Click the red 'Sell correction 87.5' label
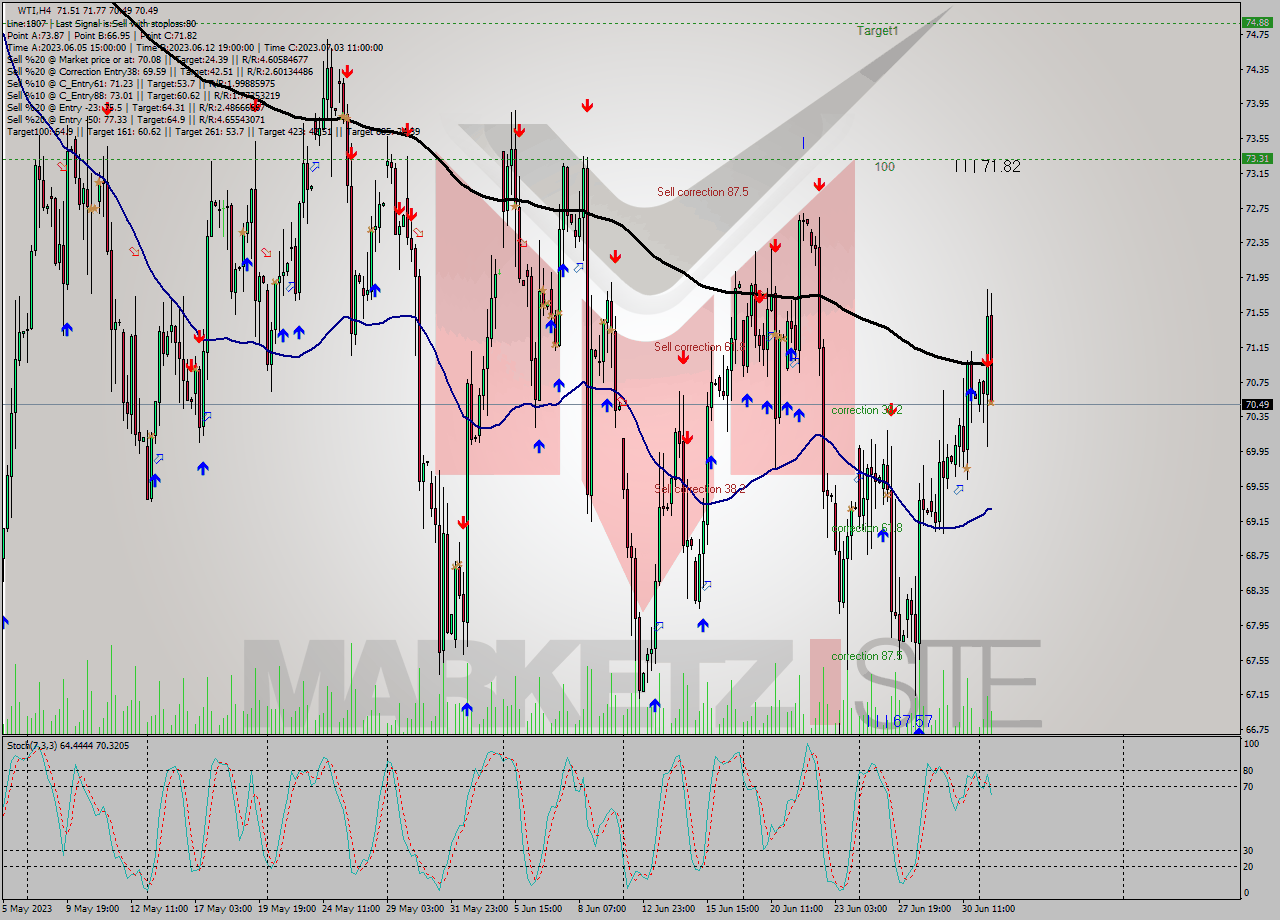Image resolution: width=1280 pixels, height=920 pixels. coord(702,191)
